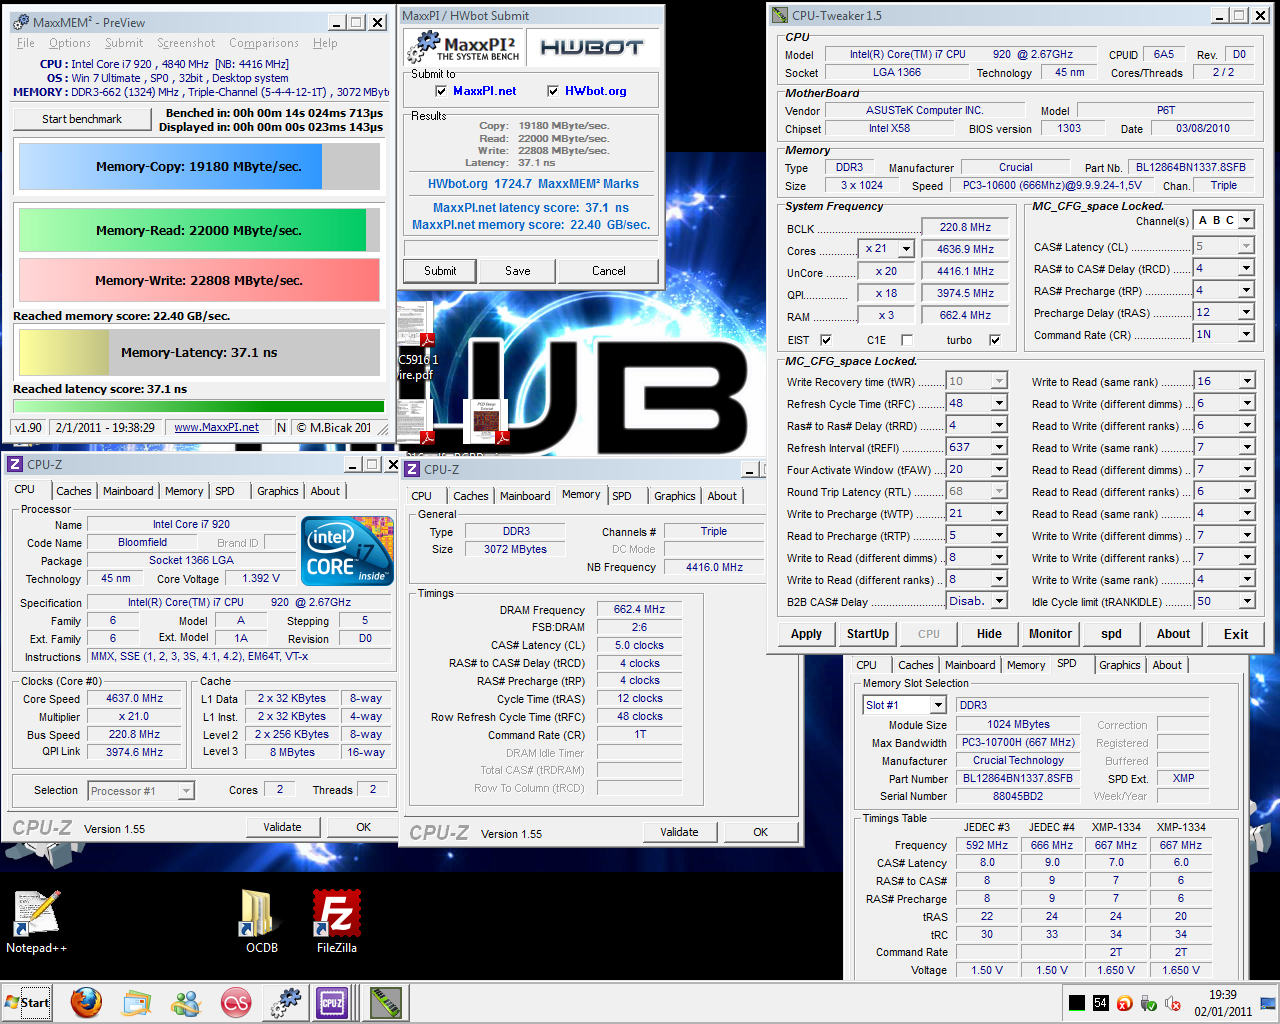
Task: Click the muted volume tray icon
Action: [1172, 1003]
